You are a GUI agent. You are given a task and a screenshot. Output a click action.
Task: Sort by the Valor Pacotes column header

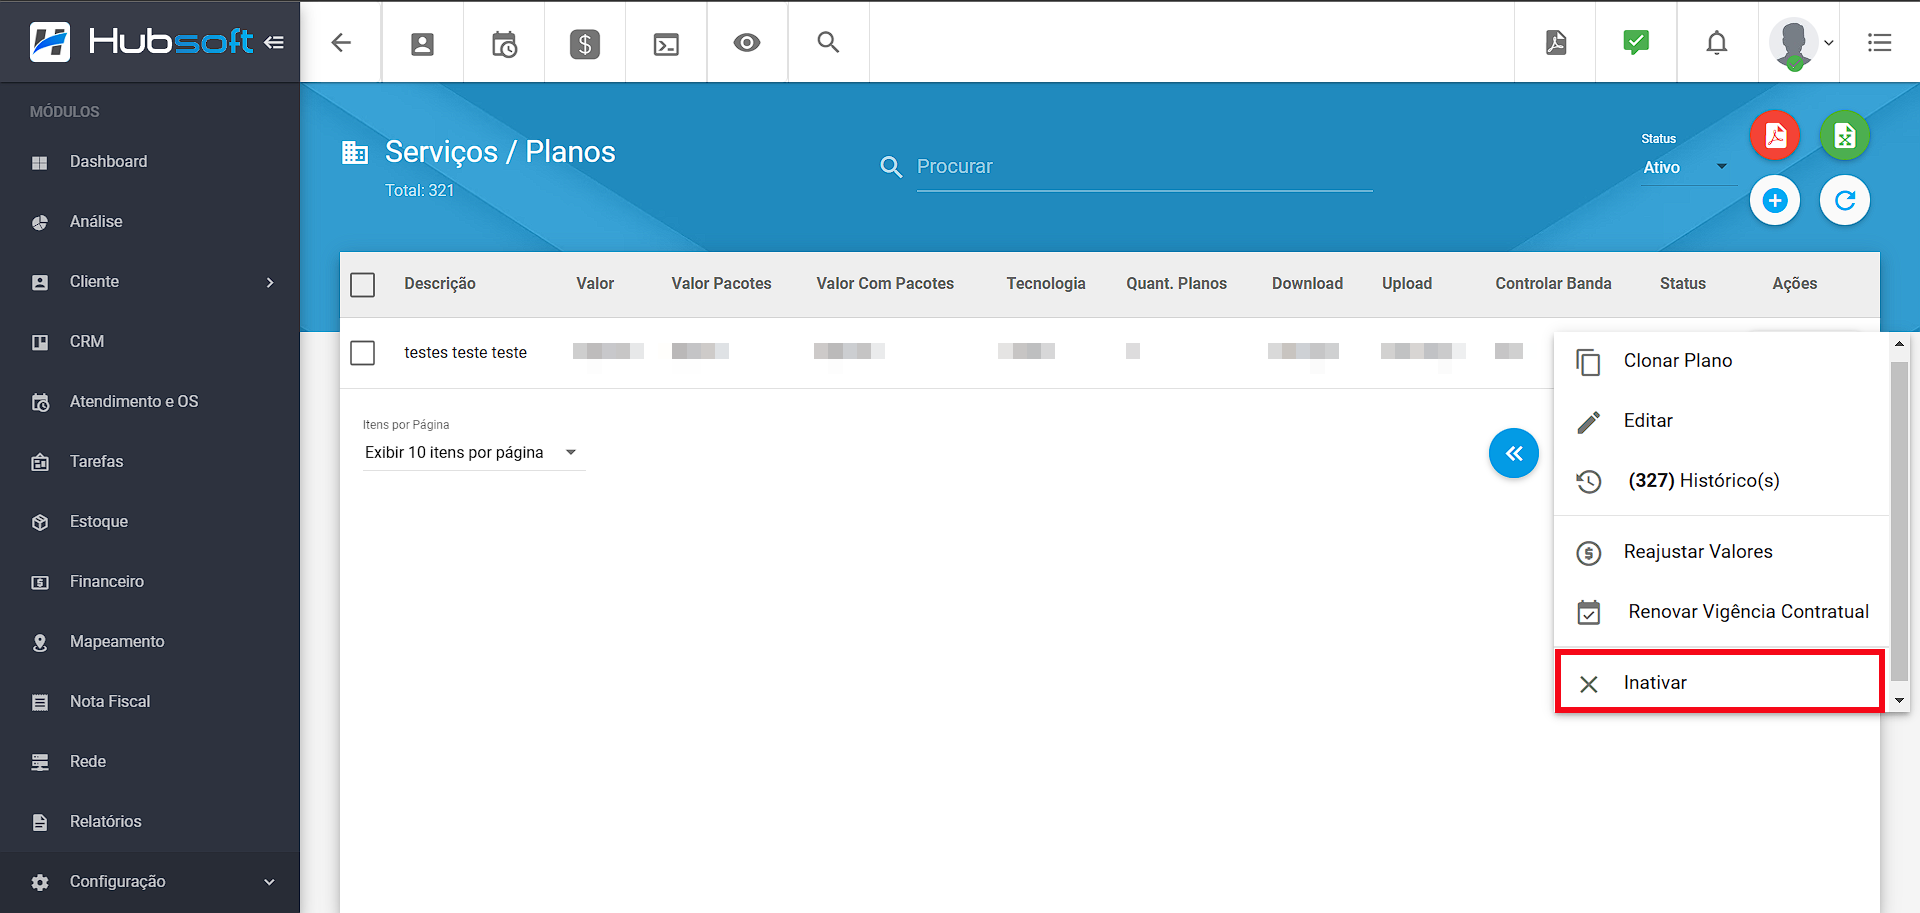point(721,284)
